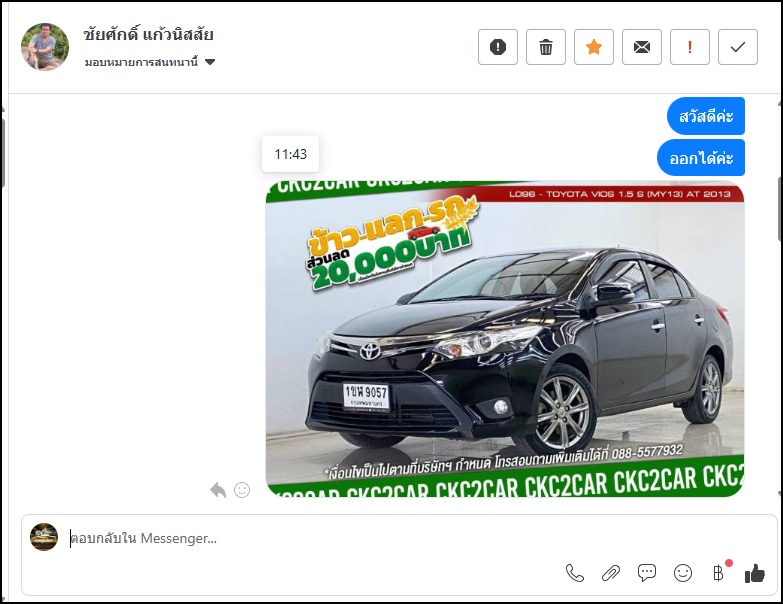This screenshot has height=604, width=783.
Task: Send a thumbs-up like
Action: click(755, 573)
